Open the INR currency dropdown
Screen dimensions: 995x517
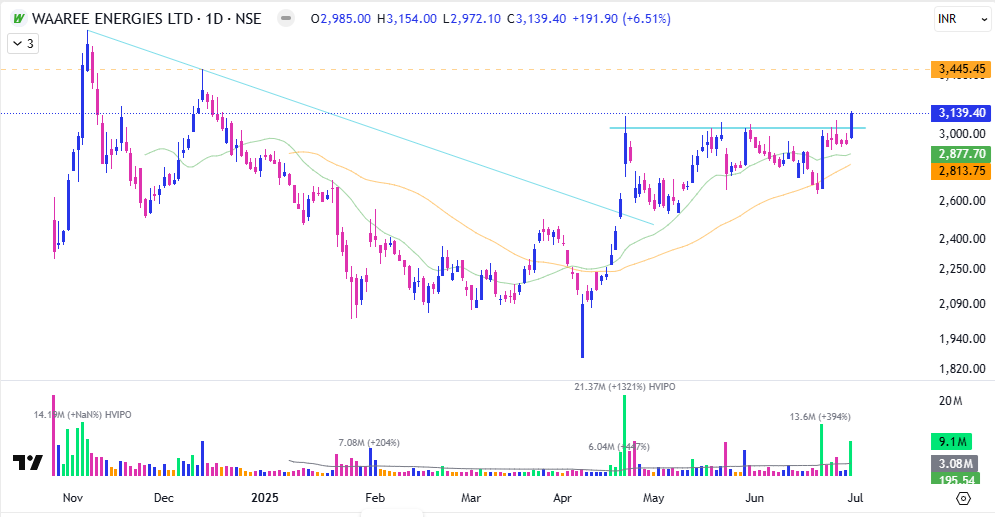pyautogui.click(x=962, y=19)
